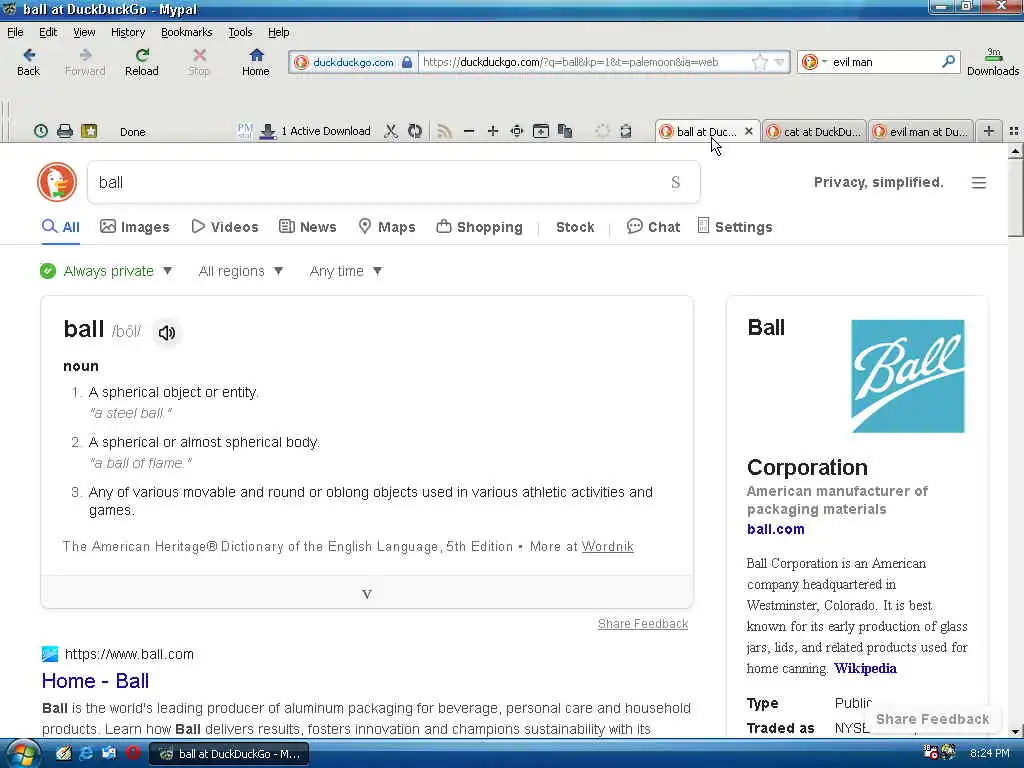
Task: Open the history clock icon
Action: [x=40, y=131]
